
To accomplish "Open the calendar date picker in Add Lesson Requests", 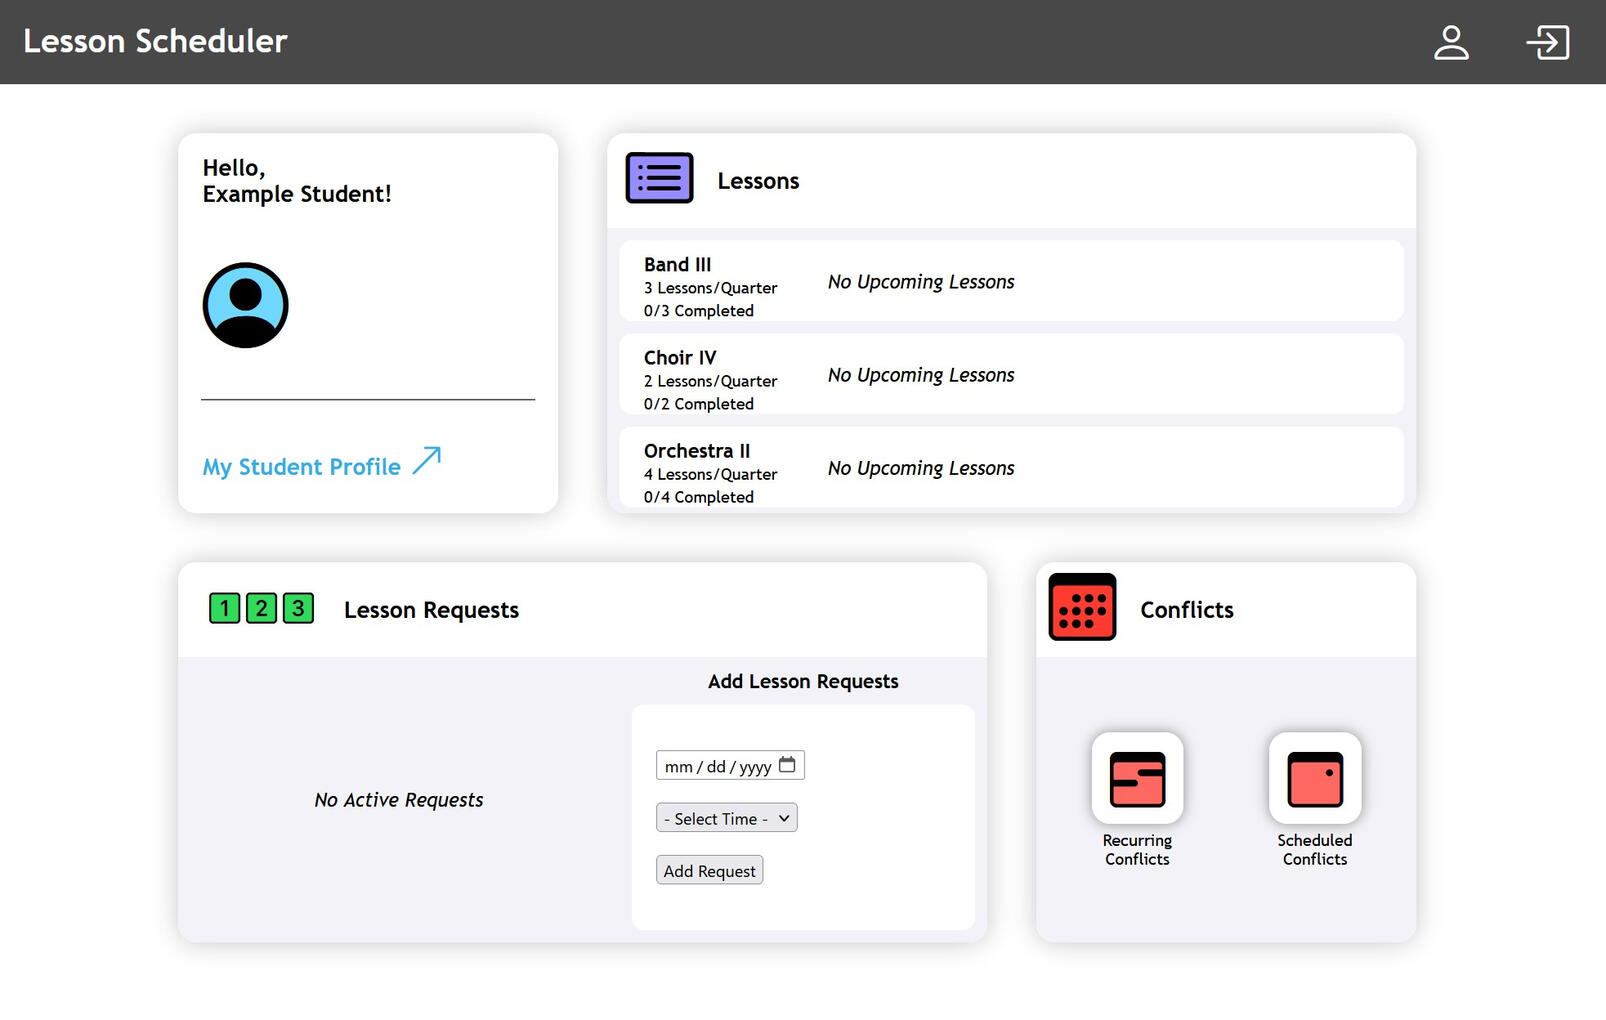I will coord(788,764).
